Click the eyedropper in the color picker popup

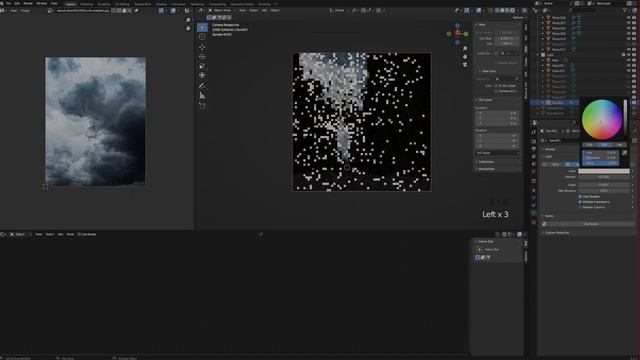pos(624,153)
